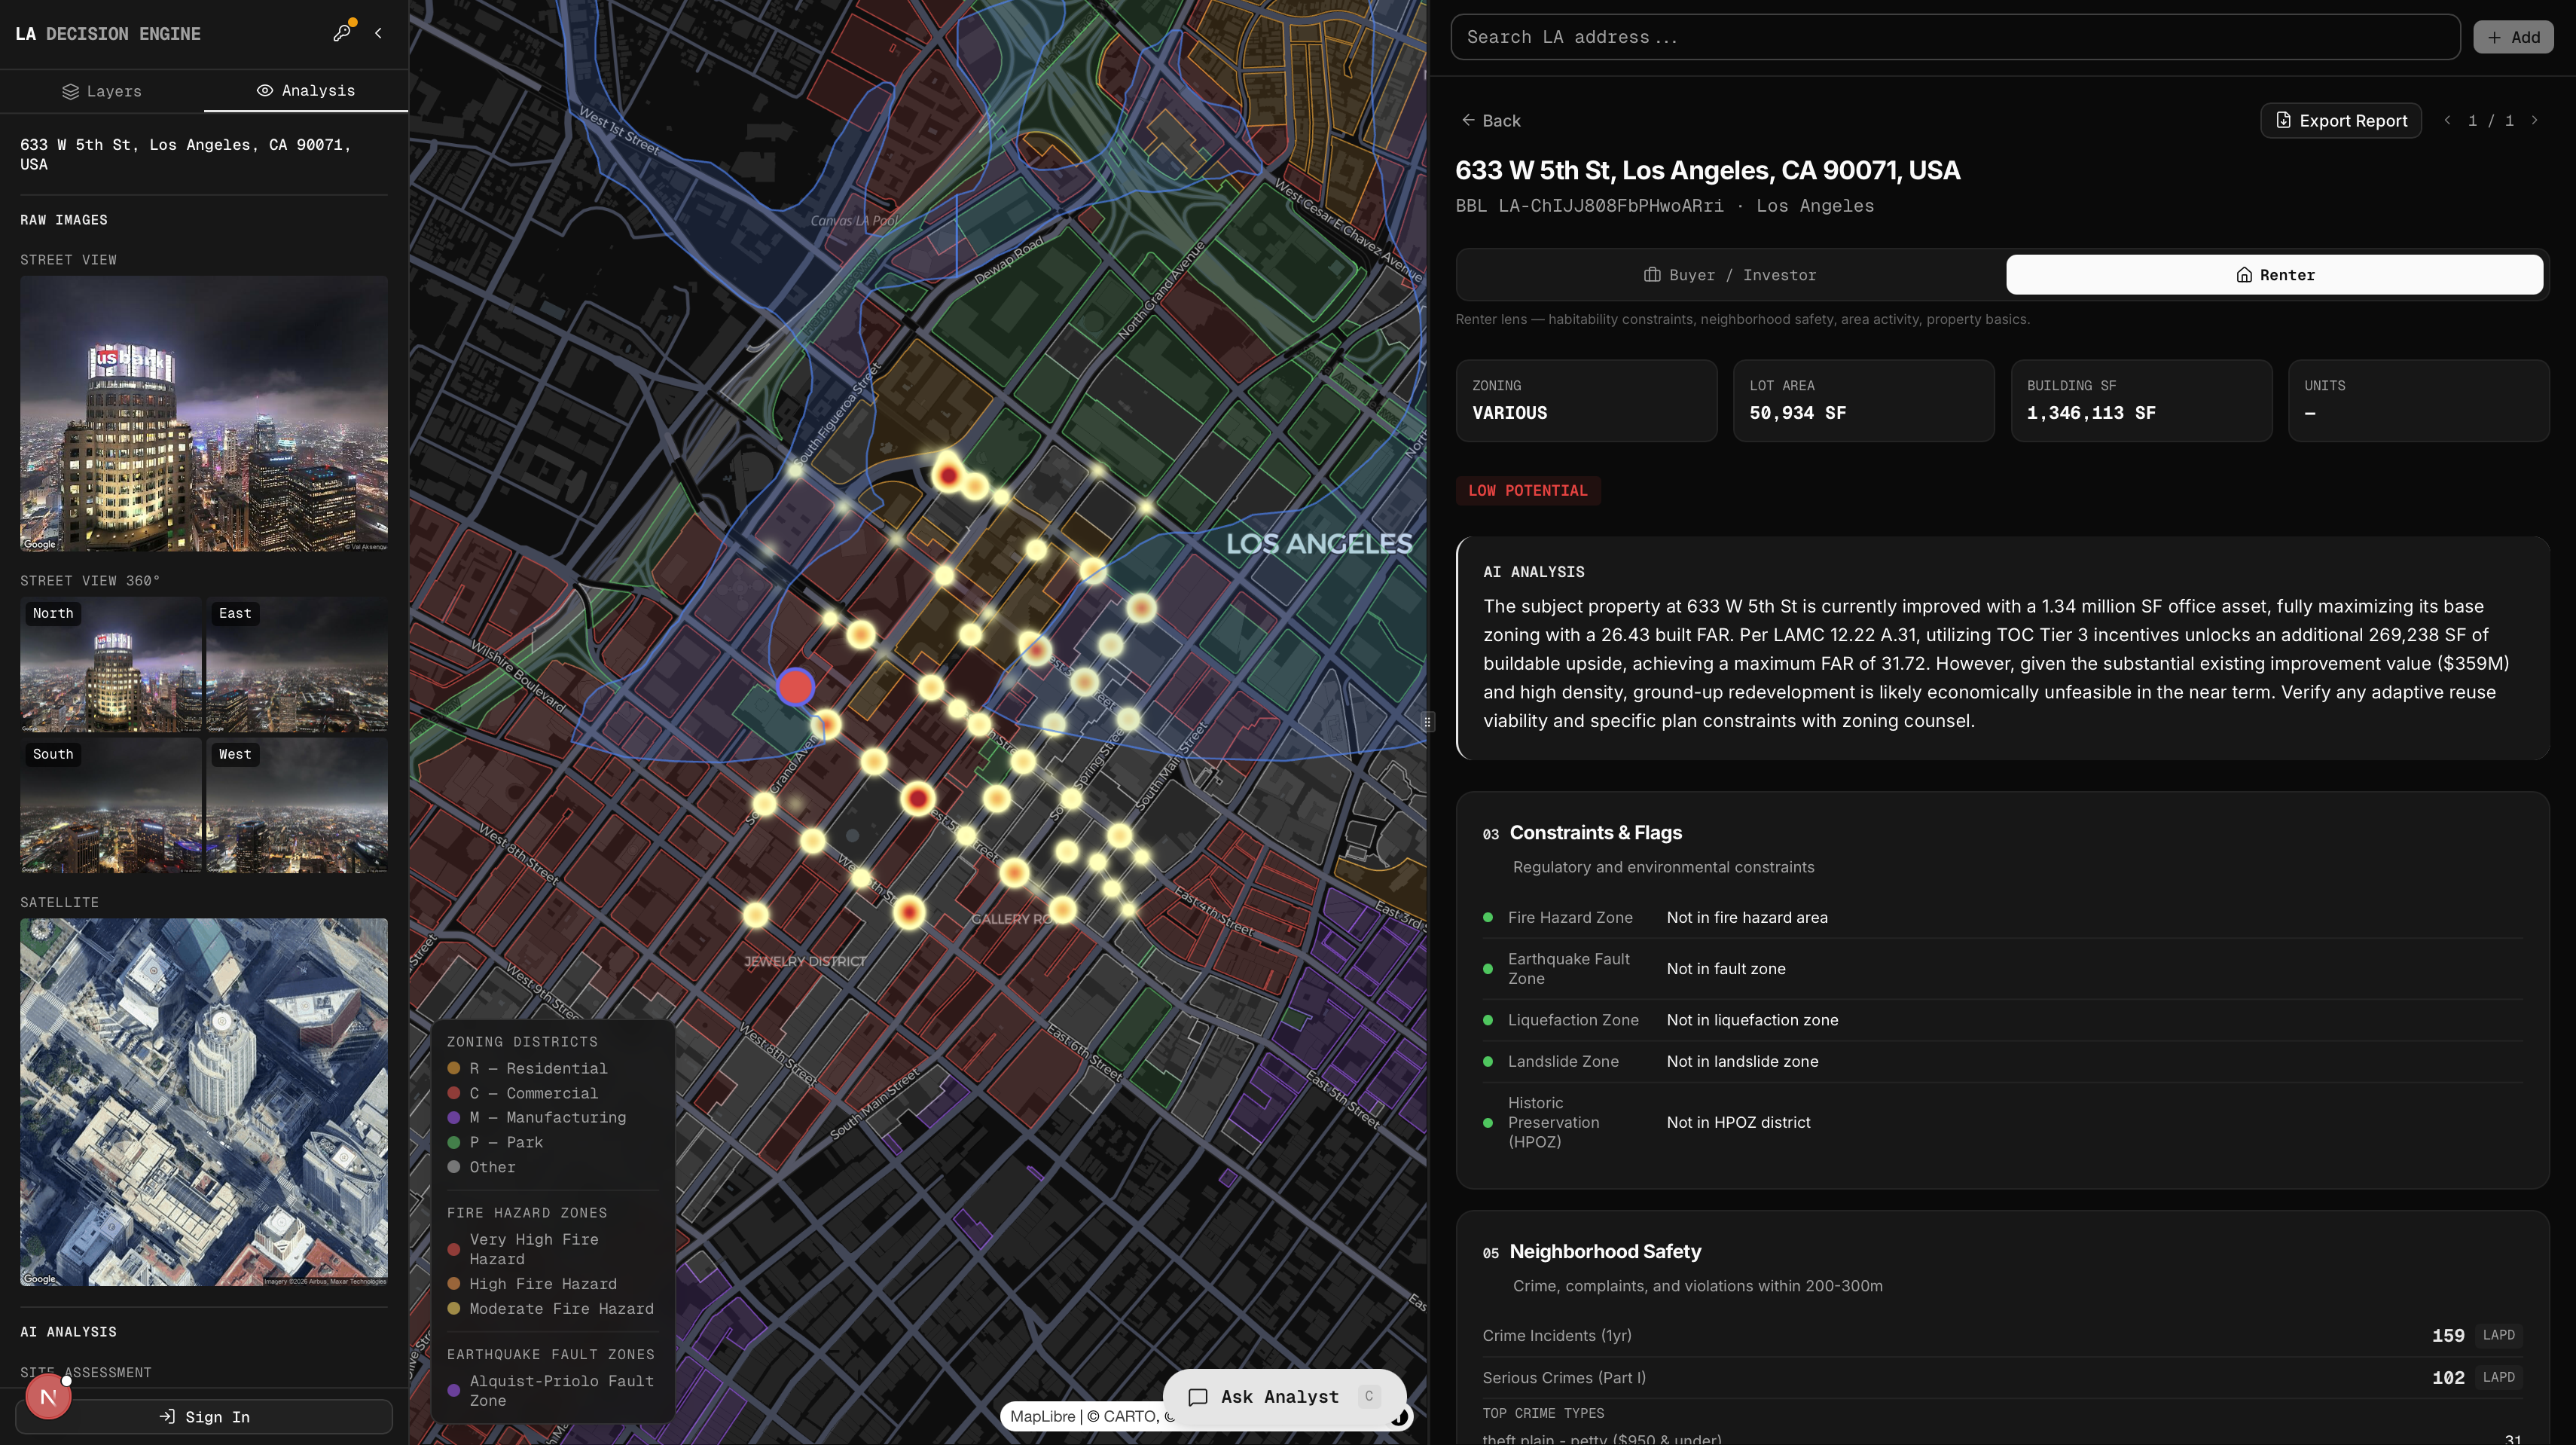
Task: Collapse the left sidebar with chevron
Action: (378, 33)
